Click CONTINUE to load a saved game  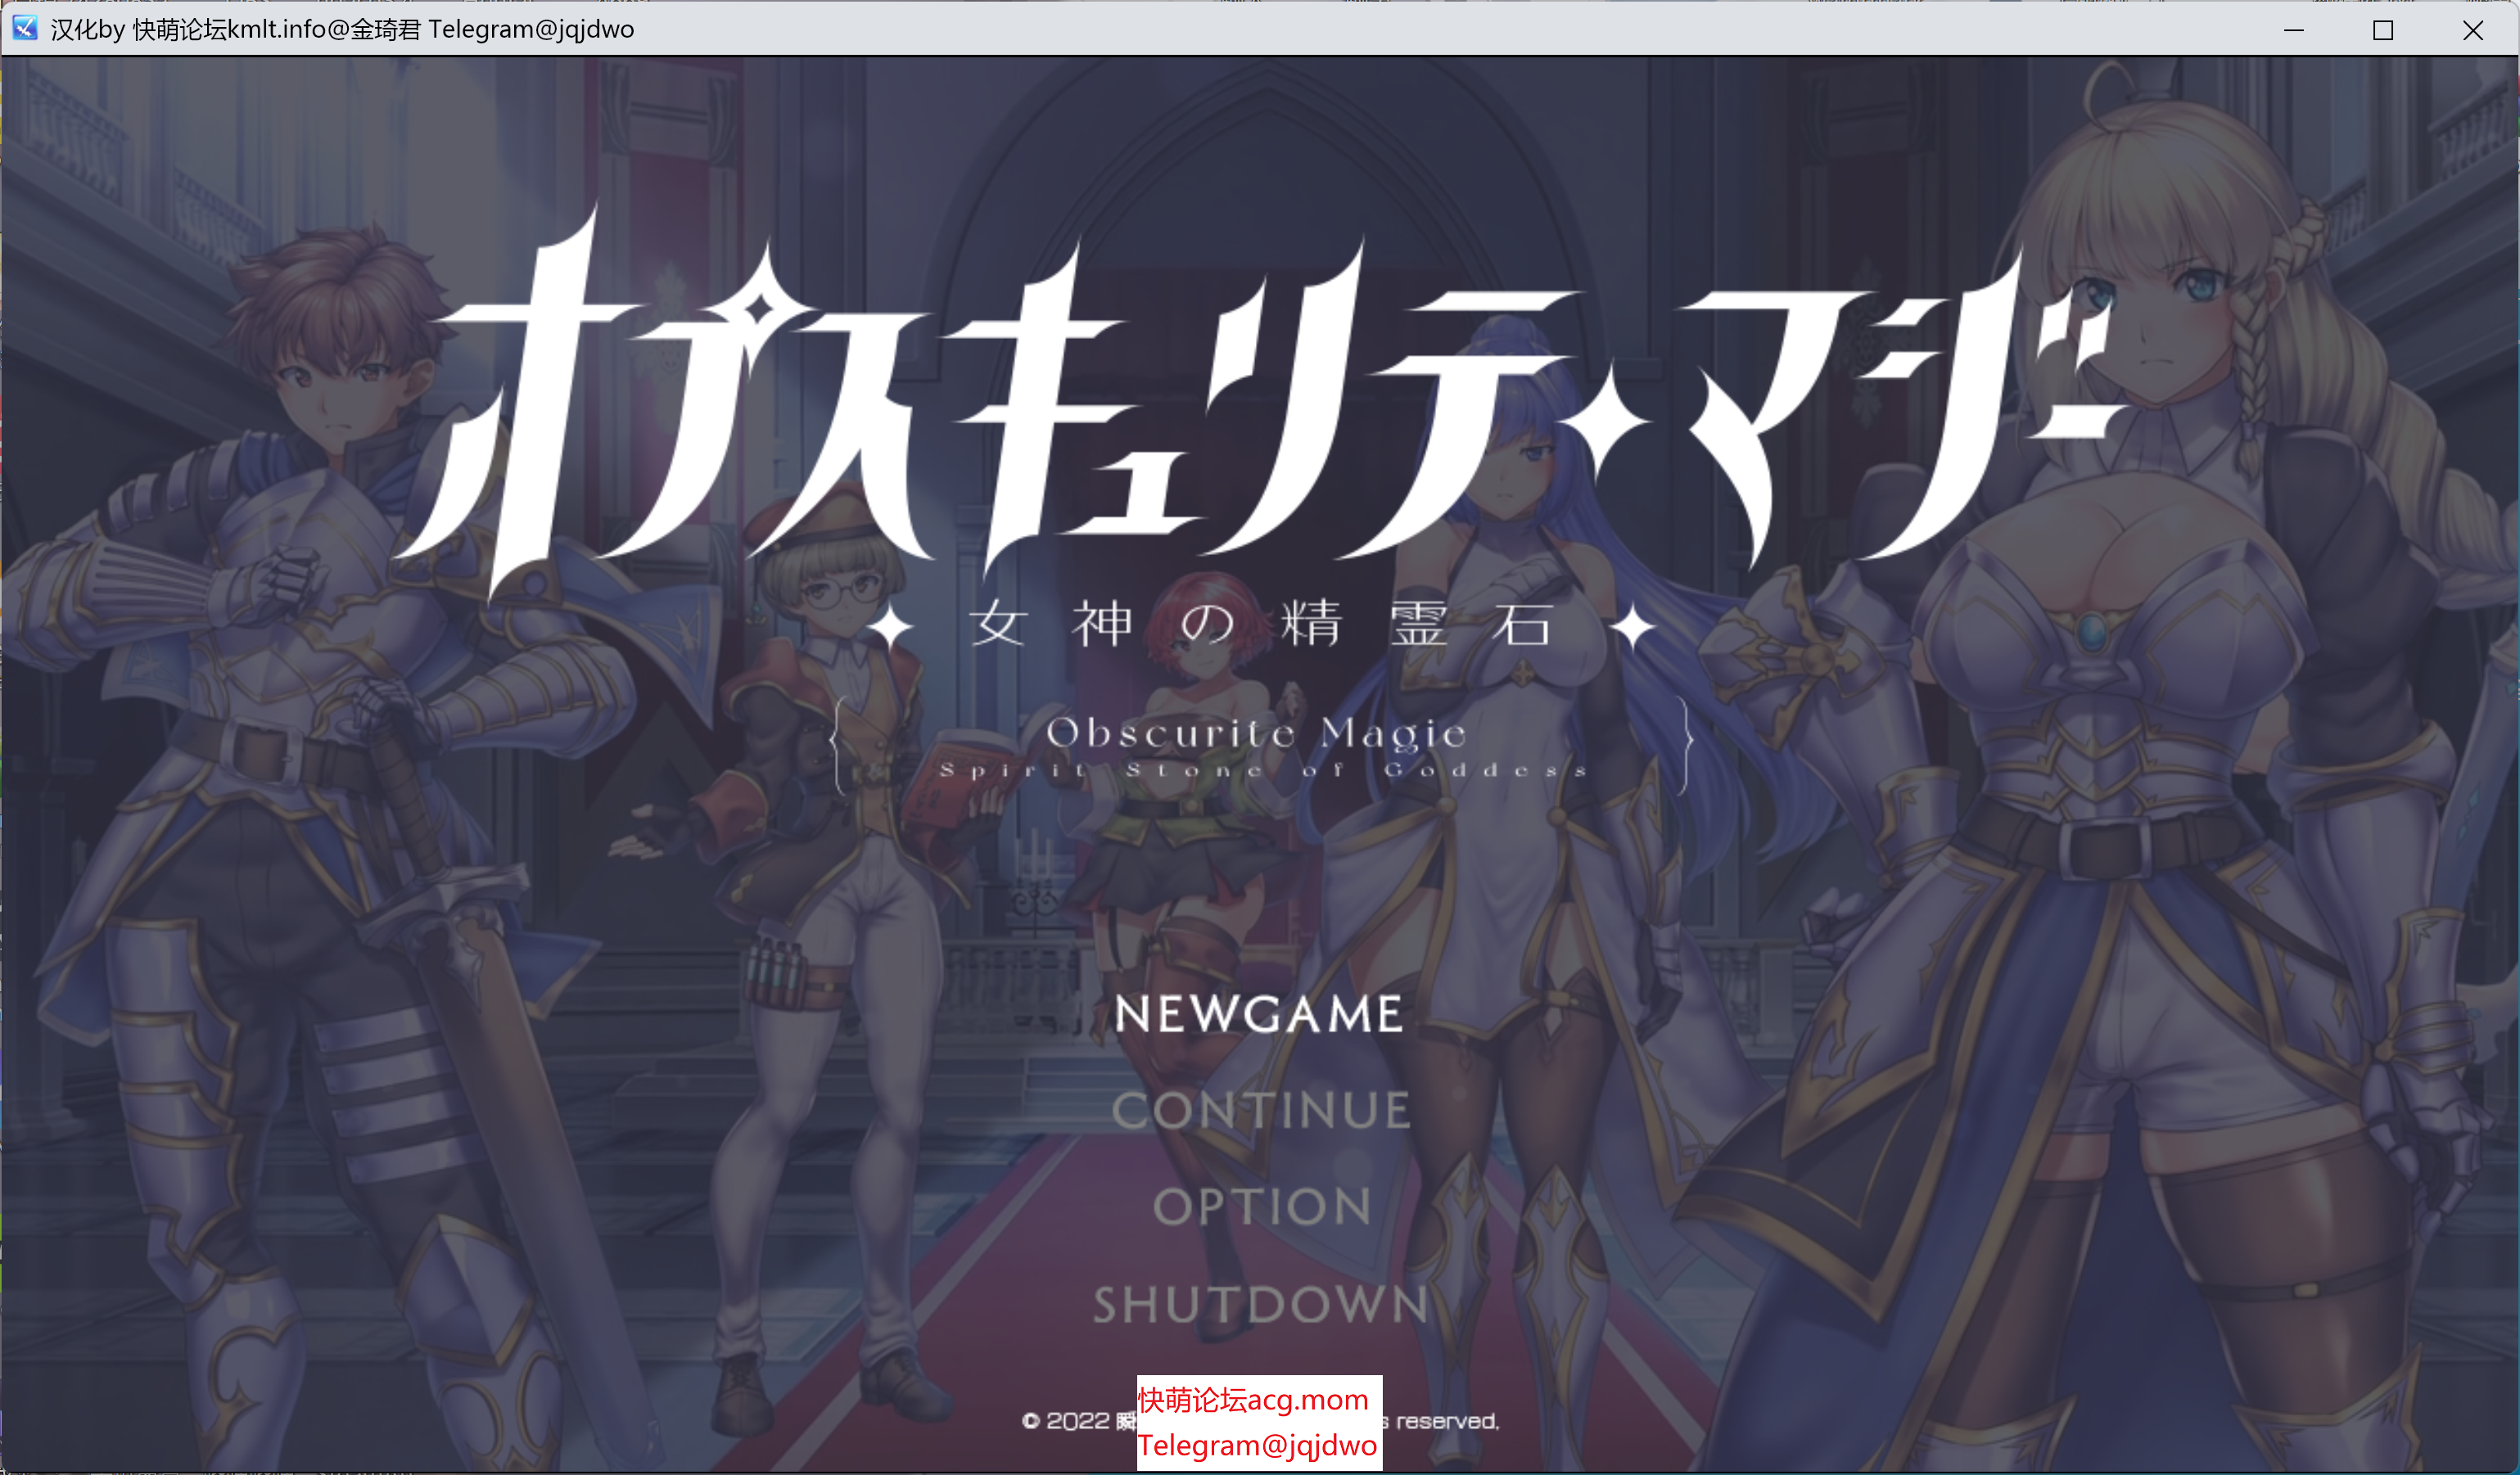pyautogui.click(x=1260, y=1109)
